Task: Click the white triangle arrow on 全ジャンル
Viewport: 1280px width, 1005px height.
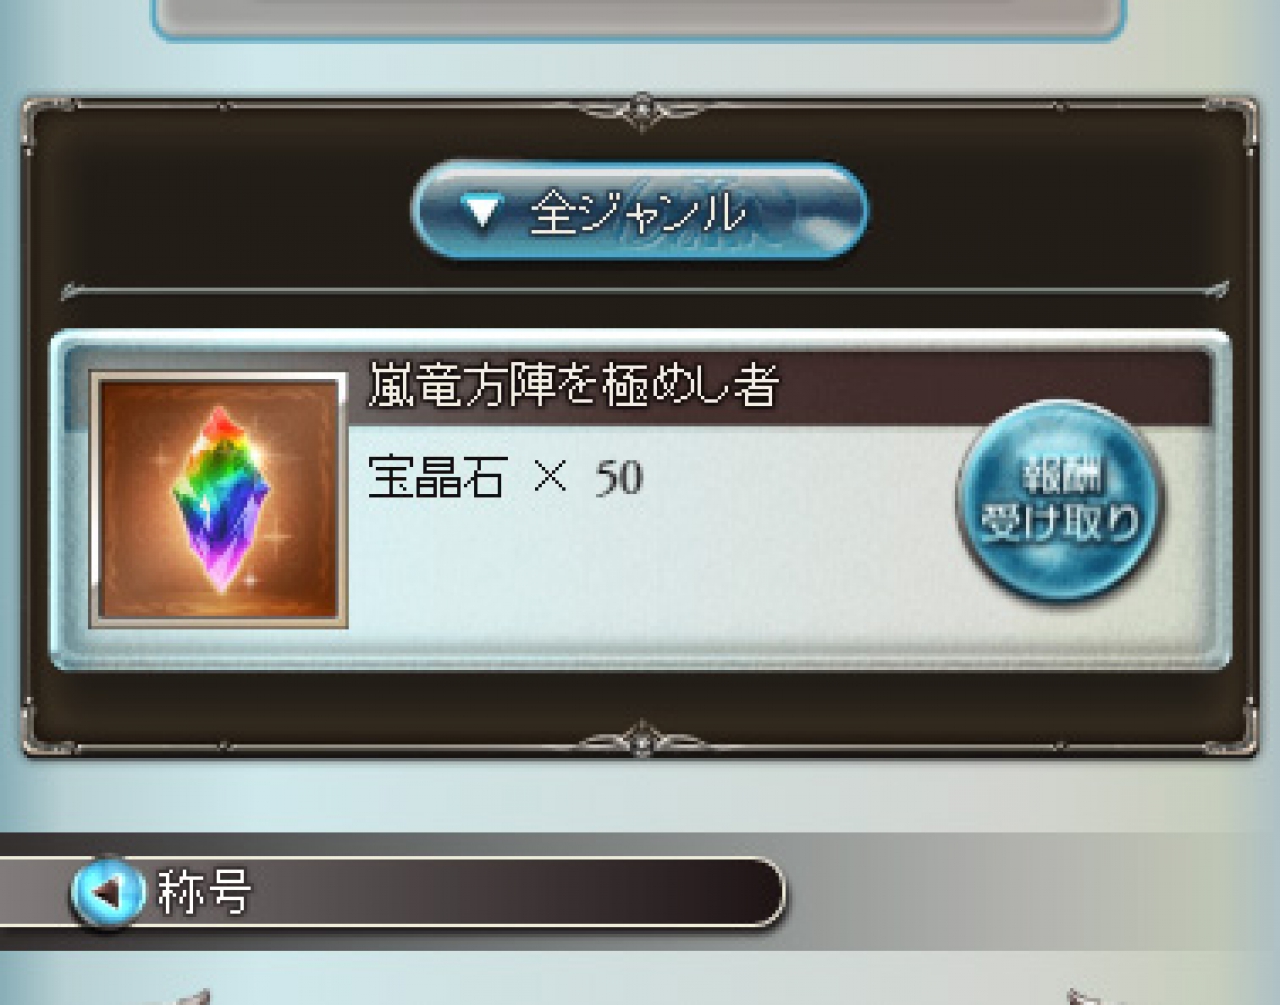Action: pos(482,211)
